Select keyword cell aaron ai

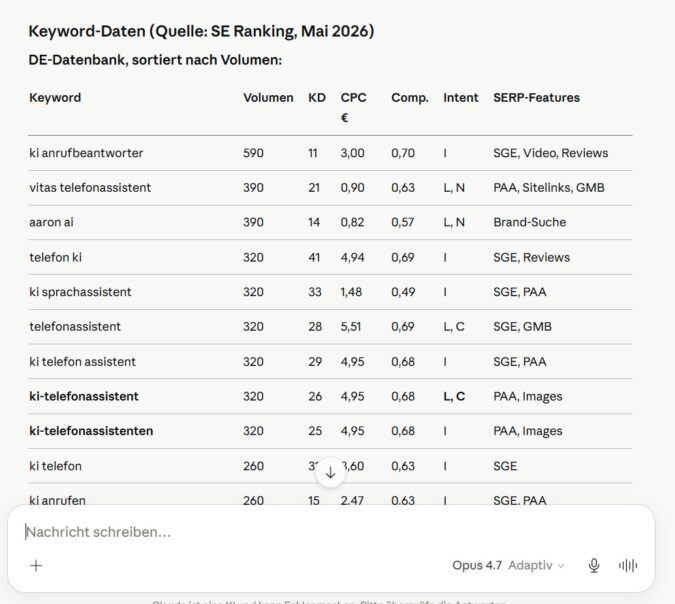click(x=51, y=222)
